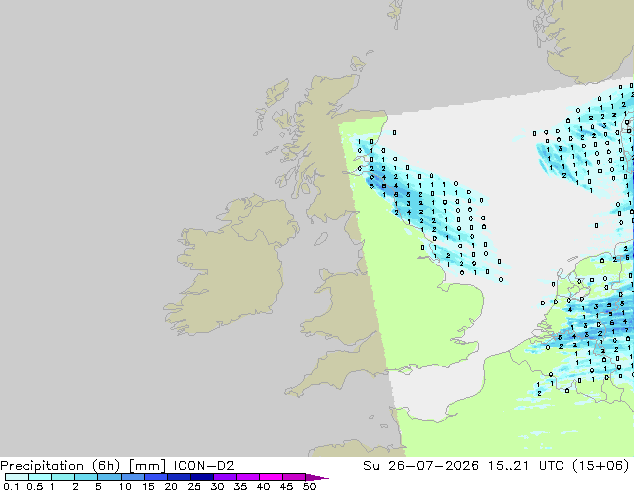Click the 0.5–1 mm legend color swatch
Viewport: 634px width, 490px height.
point(40,477)
